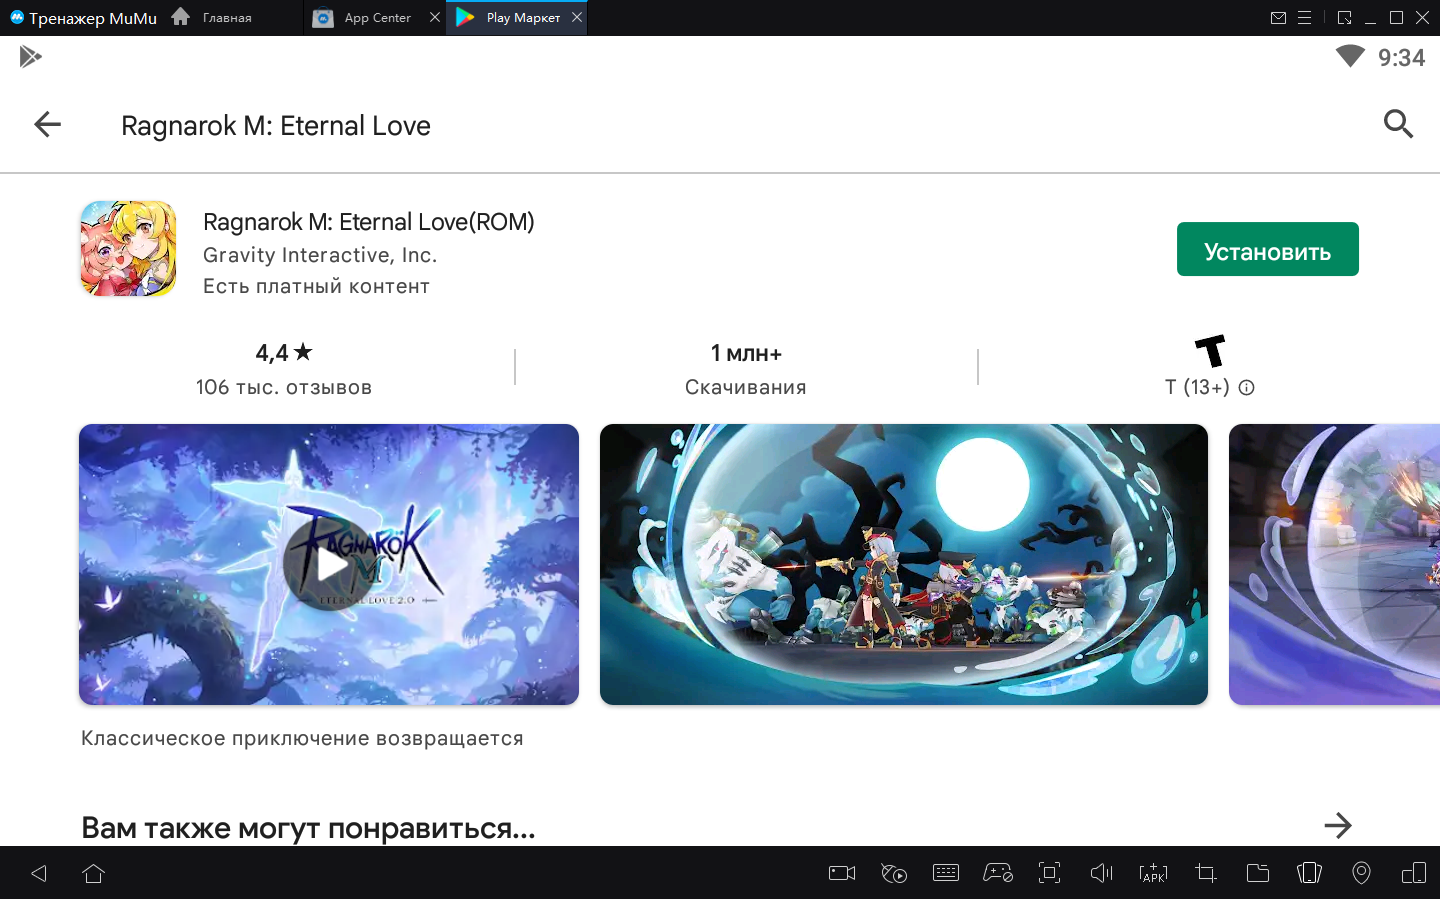Image resolution: width=1440 pixels, height=899 pixels.
Task: Open the keyboard mapping icon
Action: point(945,873)
